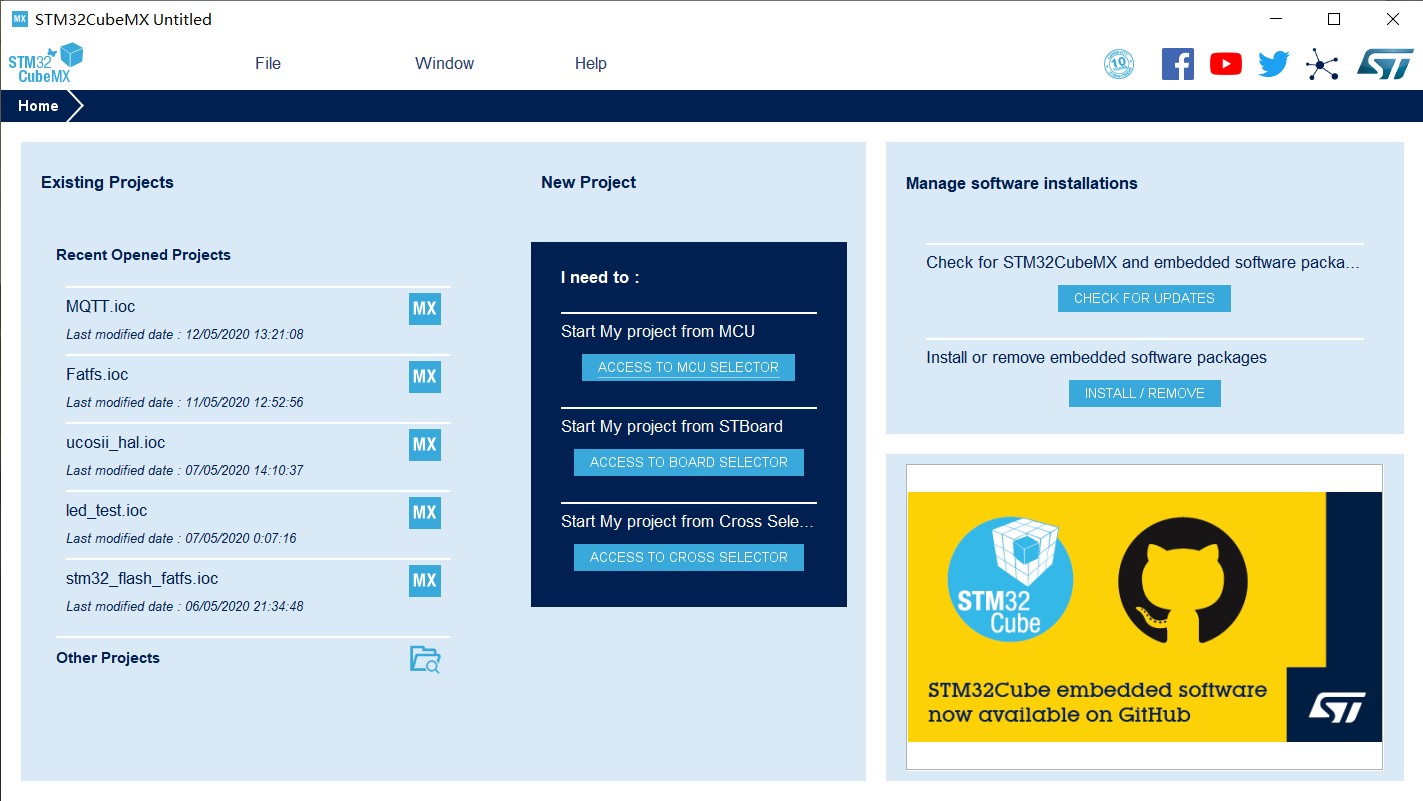Click the MX icon beside ucosii_hal.ioc
The image size is (1423, 801).
click(425, 445)
